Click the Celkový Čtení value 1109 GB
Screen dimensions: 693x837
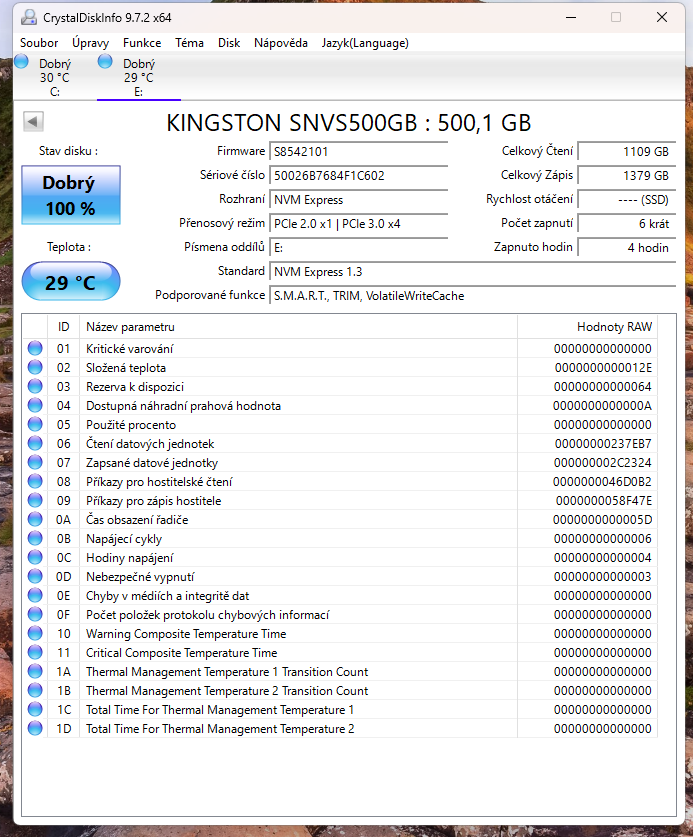click(x=627, y=152)
